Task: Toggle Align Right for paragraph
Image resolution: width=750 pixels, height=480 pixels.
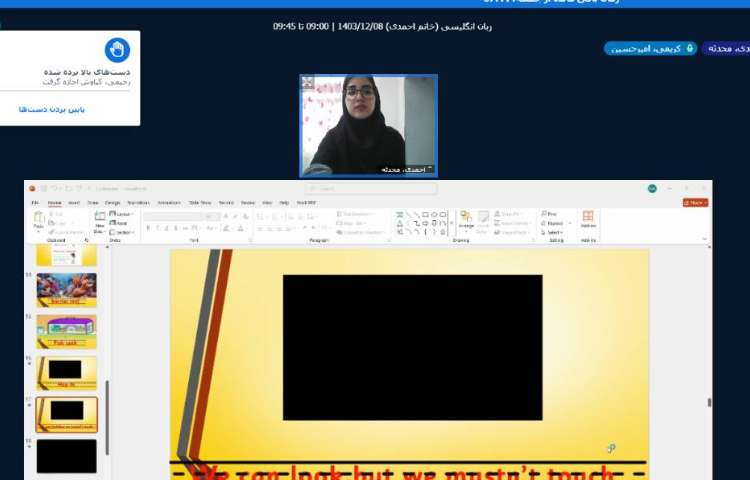Action: [x=279, y=229]
